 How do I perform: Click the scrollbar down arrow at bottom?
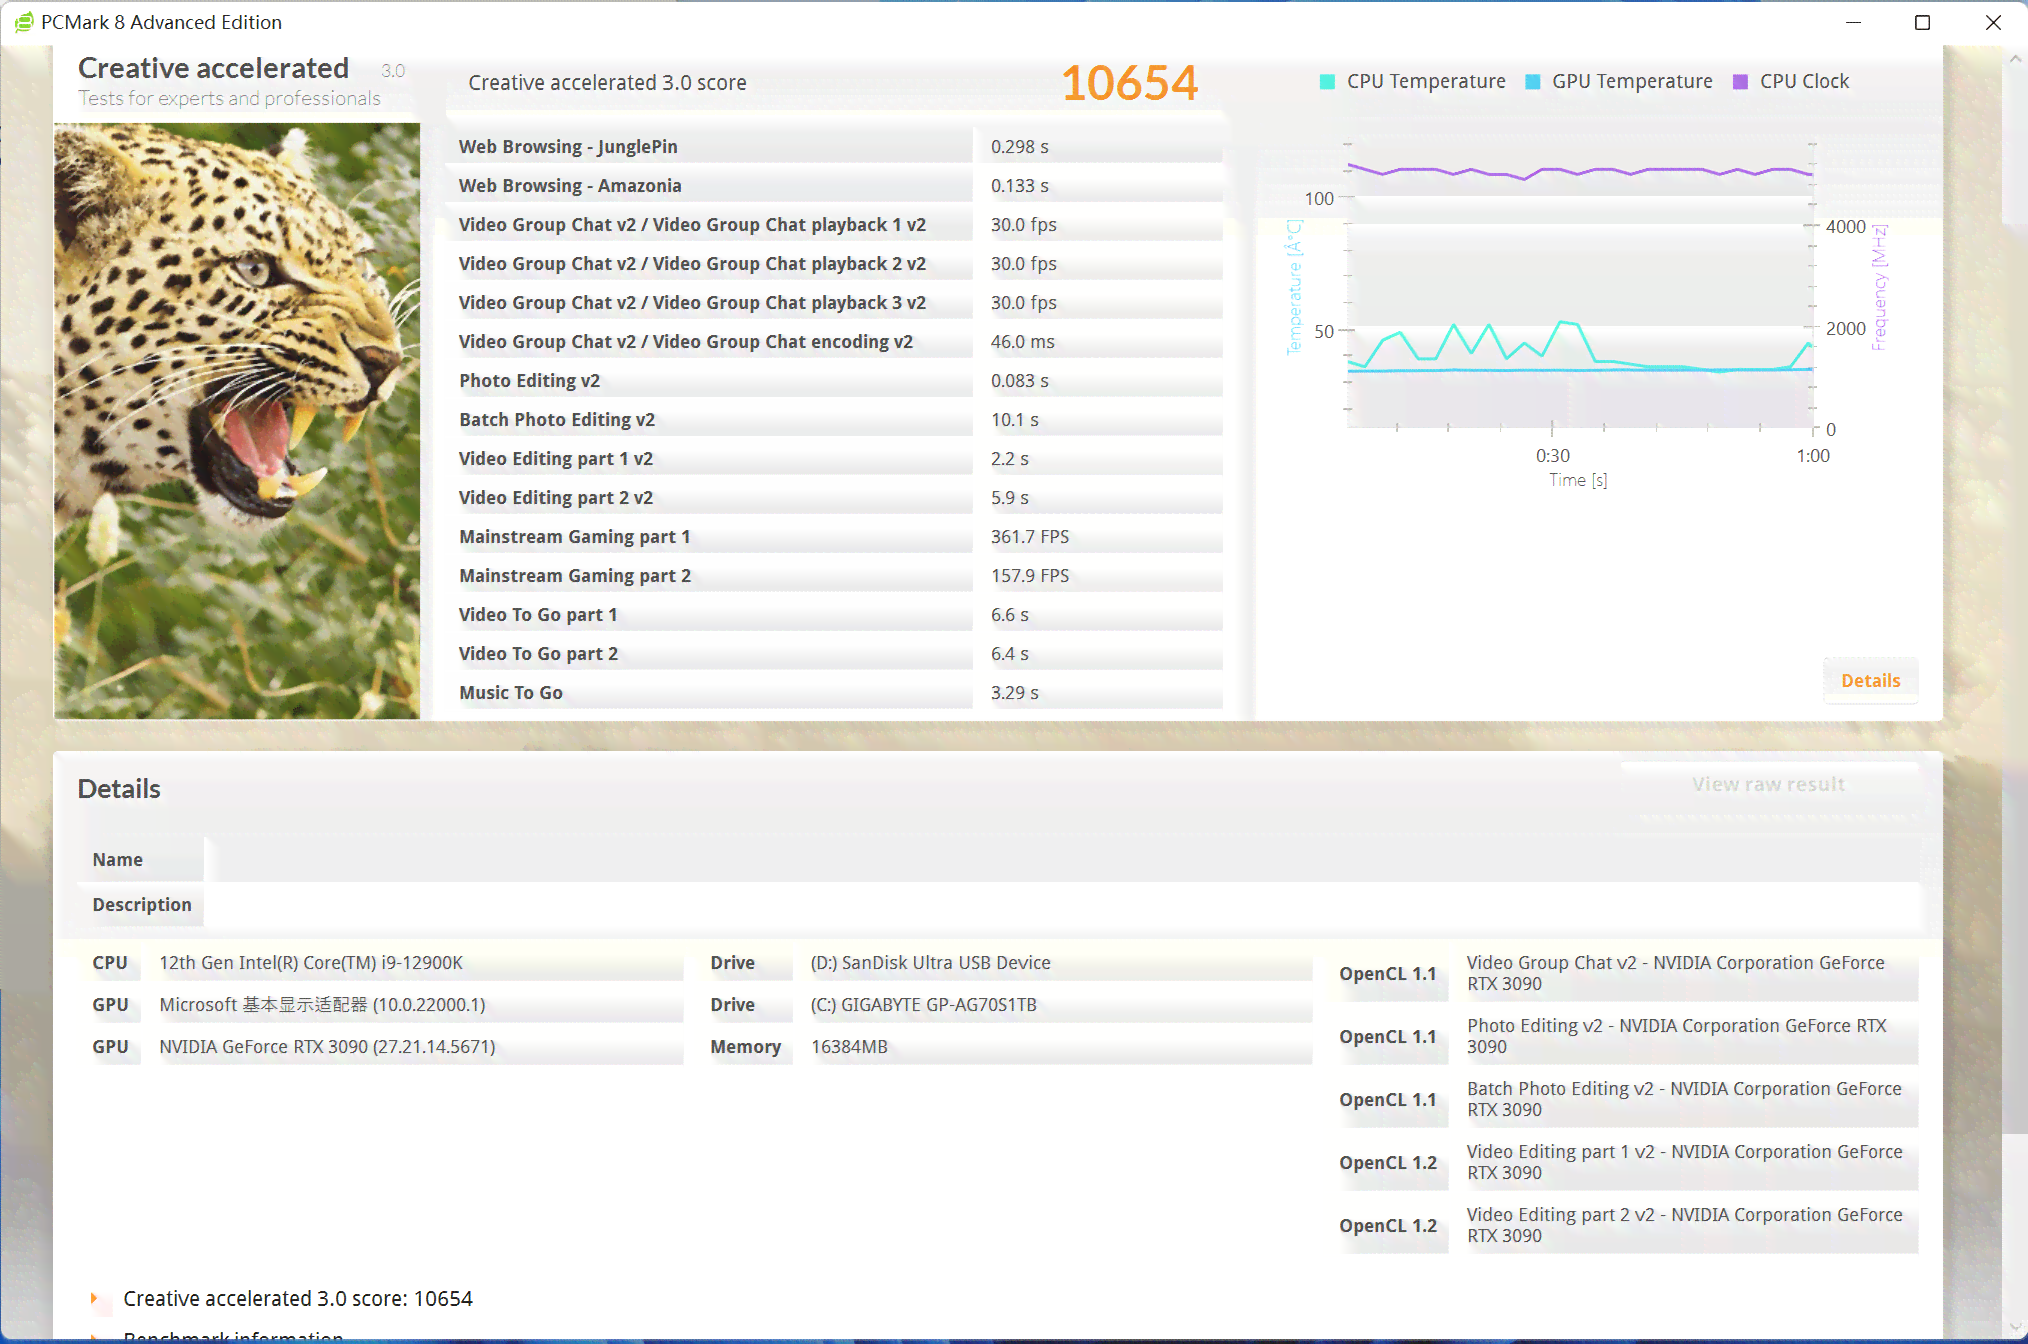tap(2015, 1326)
